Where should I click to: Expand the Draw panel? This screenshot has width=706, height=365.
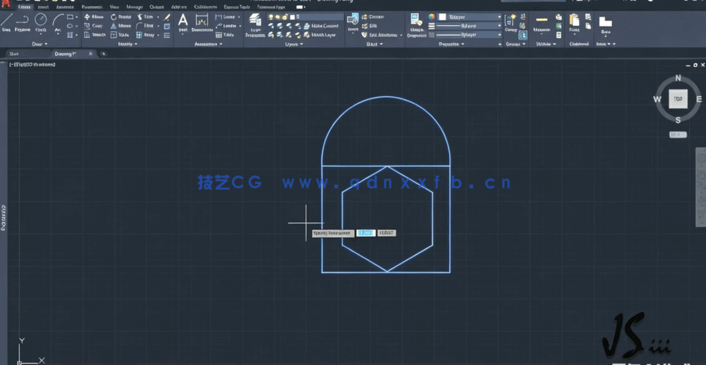[x=40, y=44]
